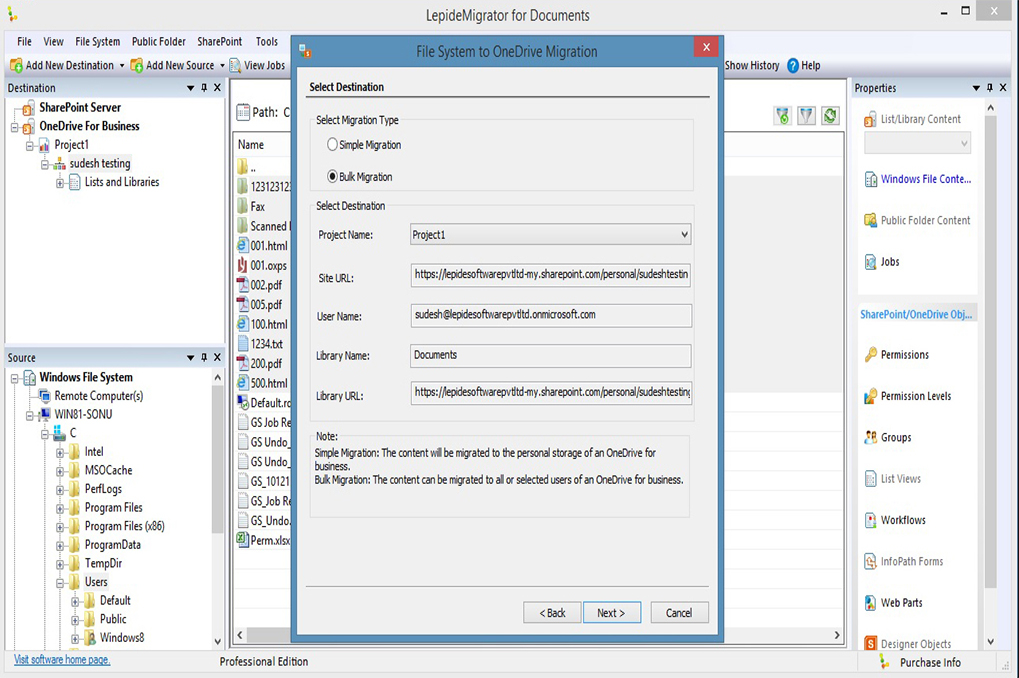The image size is (1019, 678).
Task: Select the Simple Migration radio button
Action: tap(331, 143)
